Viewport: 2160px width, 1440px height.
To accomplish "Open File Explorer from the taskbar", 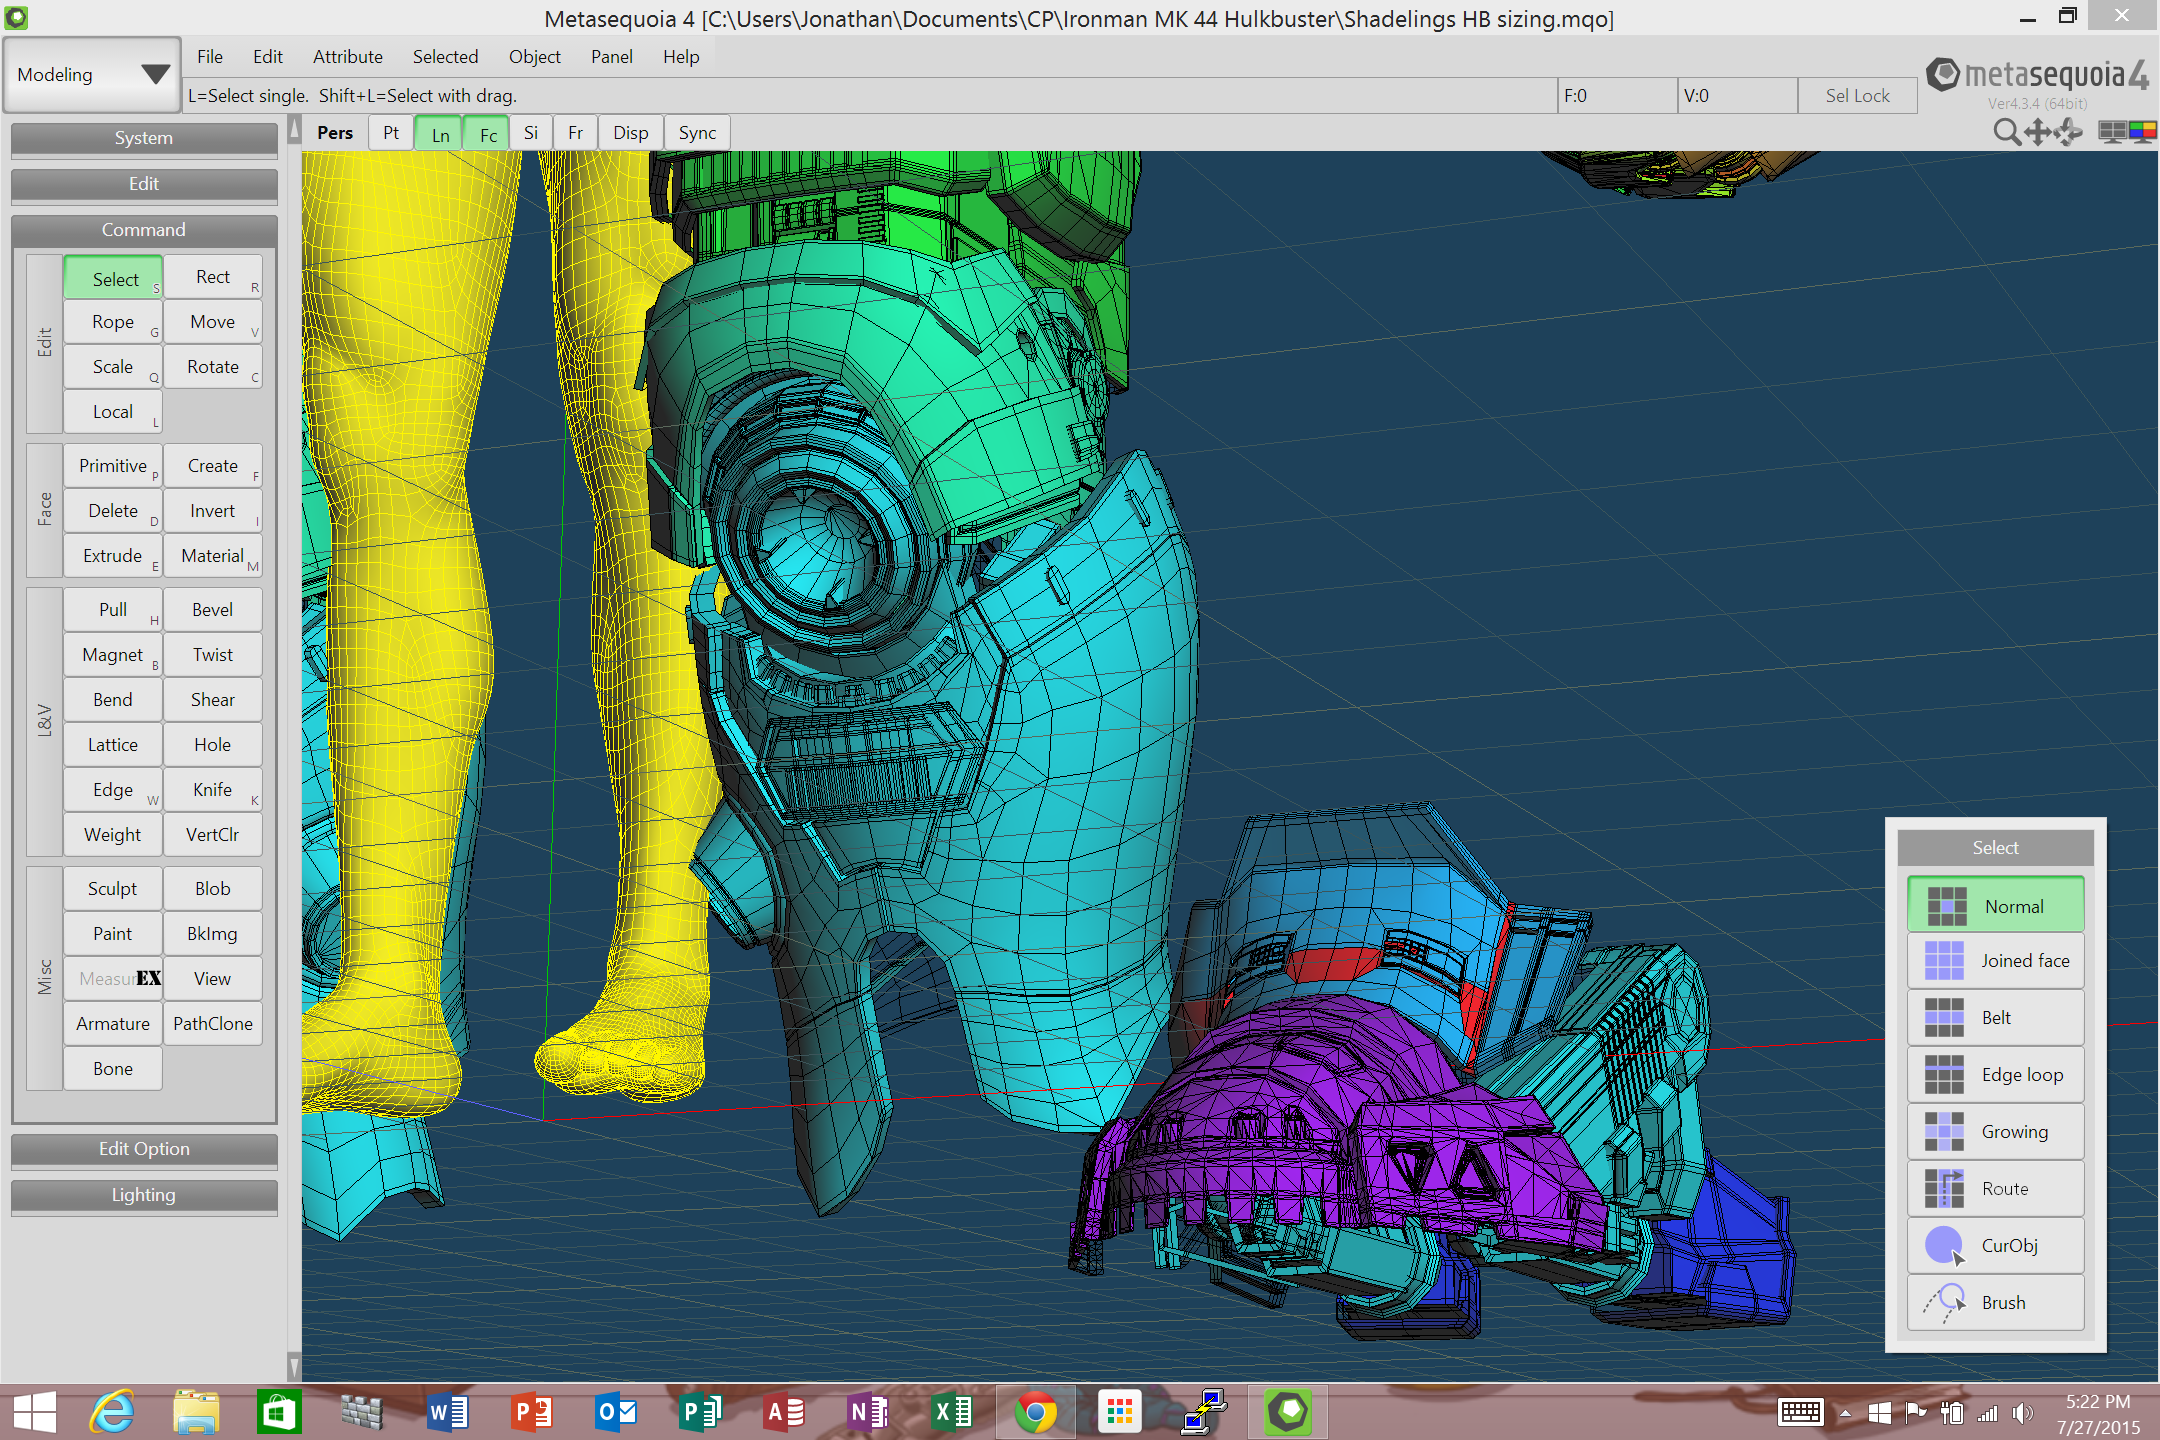I will 196,1412.
